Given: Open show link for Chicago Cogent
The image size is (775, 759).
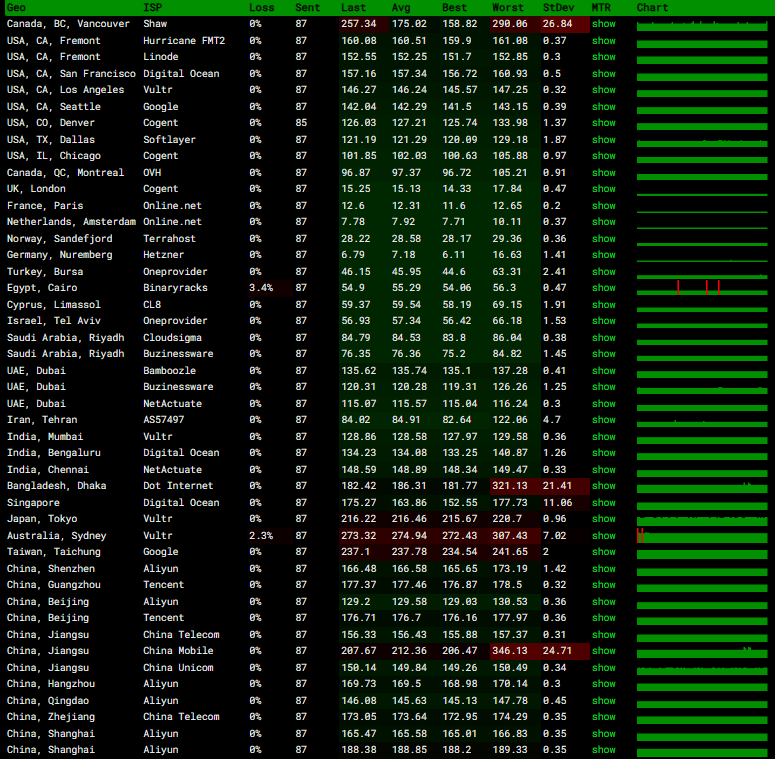Looking at the screenshot, I should tap(603, 156).
